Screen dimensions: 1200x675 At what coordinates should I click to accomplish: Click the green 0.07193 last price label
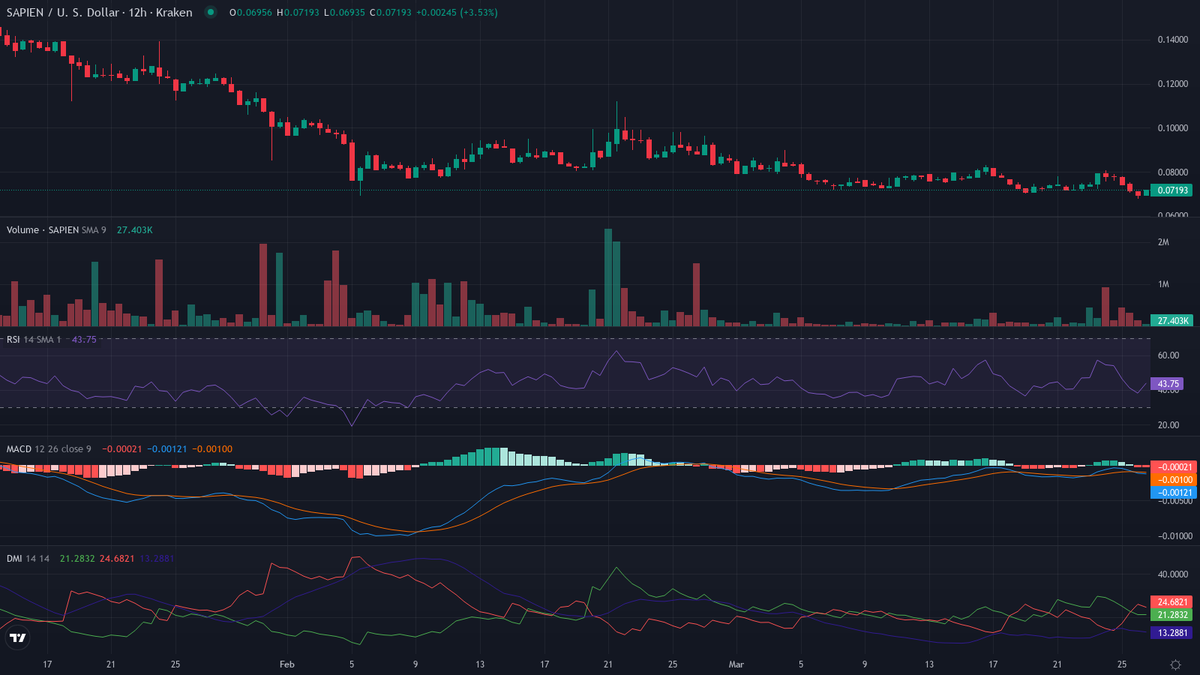pyautogui.click(x=1172, y=190)
